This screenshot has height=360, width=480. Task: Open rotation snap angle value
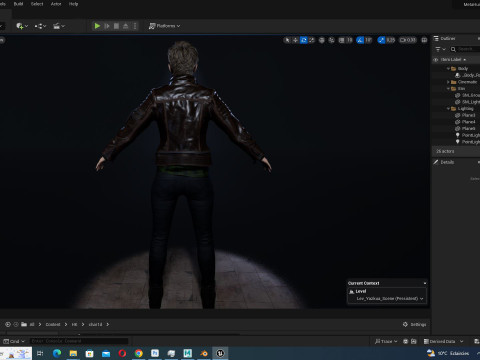(x=368, y=40)
